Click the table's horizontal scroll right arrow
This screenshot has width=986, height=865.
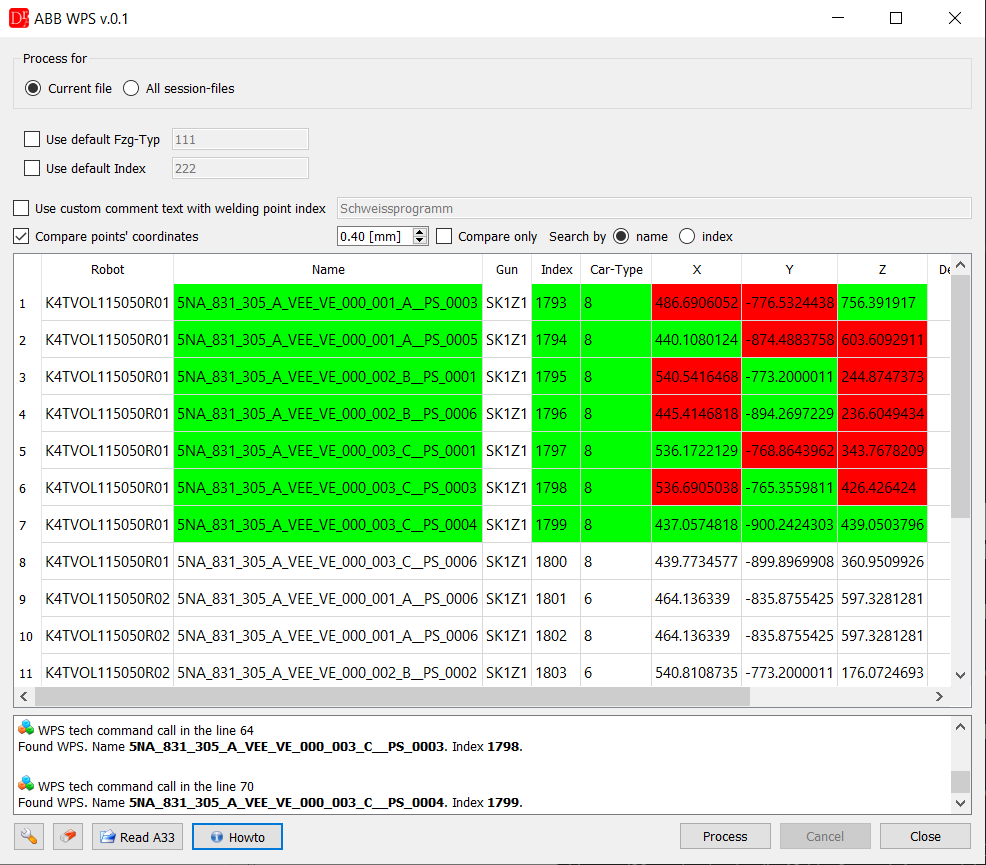[939, 696]
